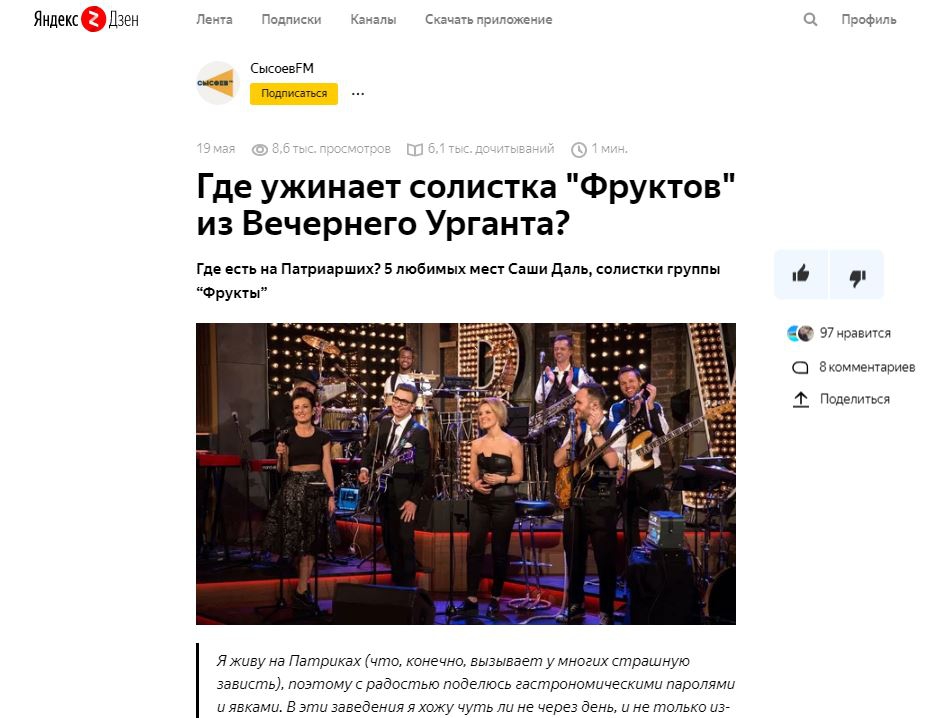Open the Каналы section
Viewport: 930px width, 718px height.
click(x=373, y=20)
